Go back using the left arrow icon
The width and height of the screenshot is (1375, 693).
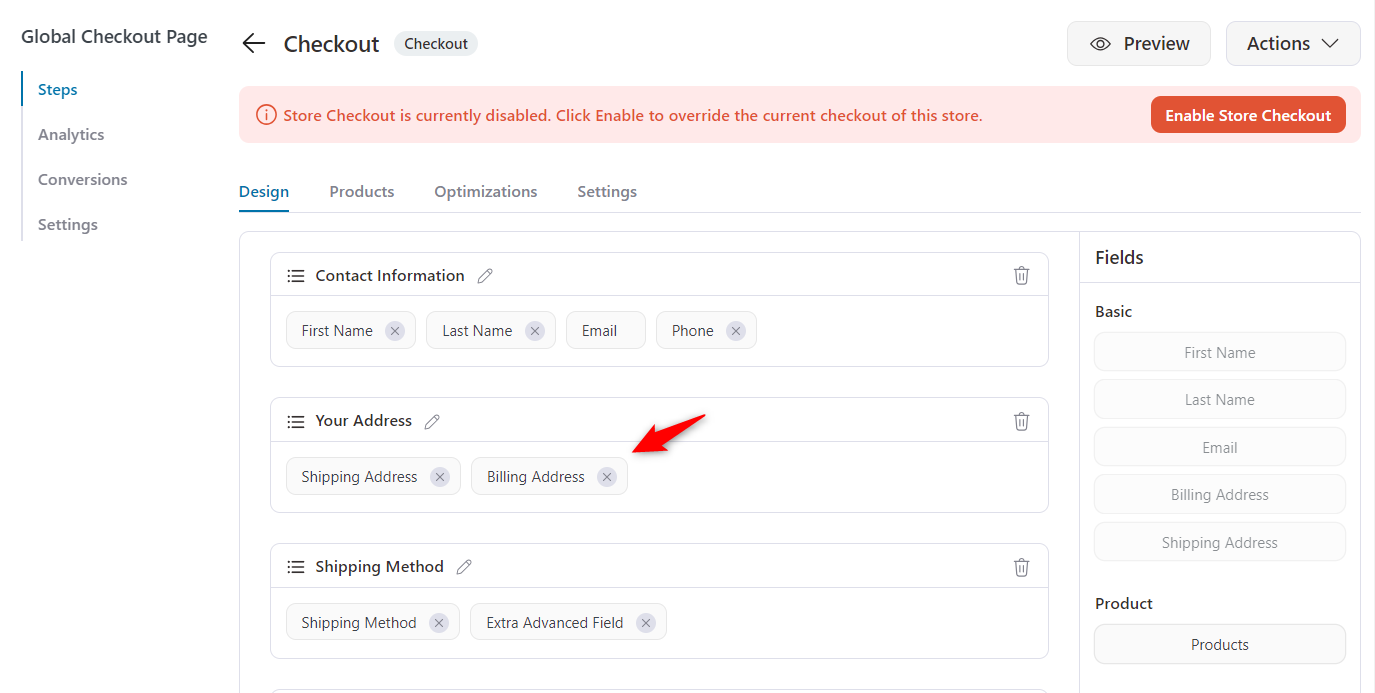pos(254,43)
